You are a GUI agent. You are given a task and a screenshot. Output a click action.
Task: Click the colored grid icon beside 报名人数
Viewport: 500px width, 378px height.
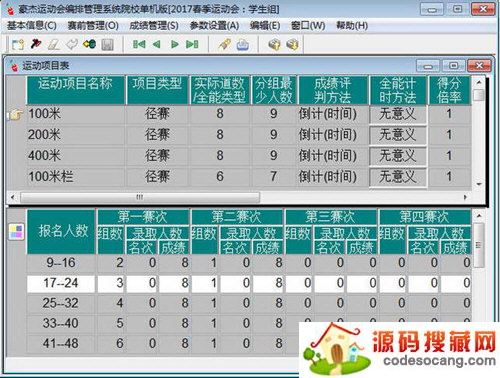click(17, 231)
